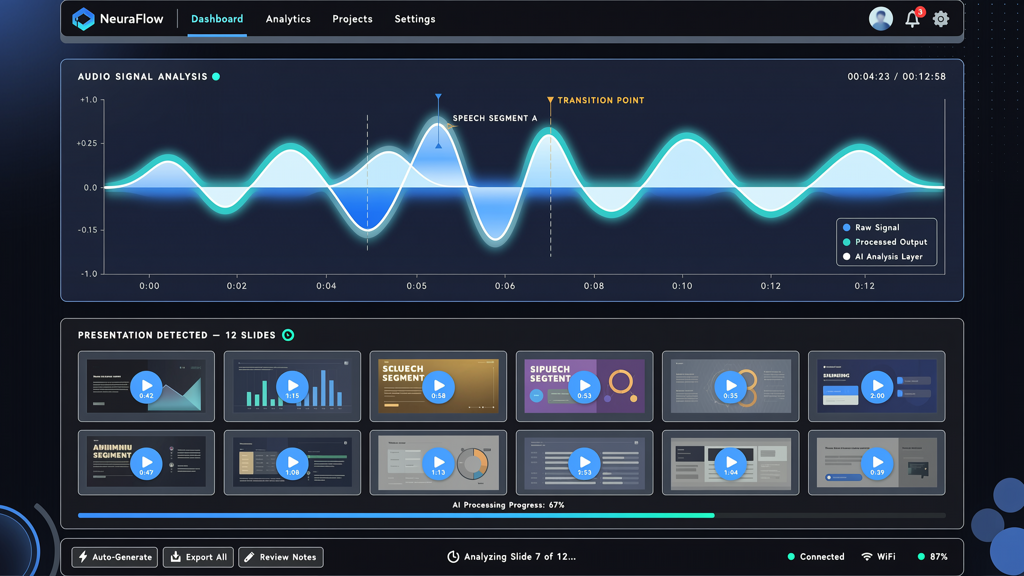This screenshot has width=1024, height=576.
Task: Play the pie chart slide 1:13
Action: [x=438, y=463]
